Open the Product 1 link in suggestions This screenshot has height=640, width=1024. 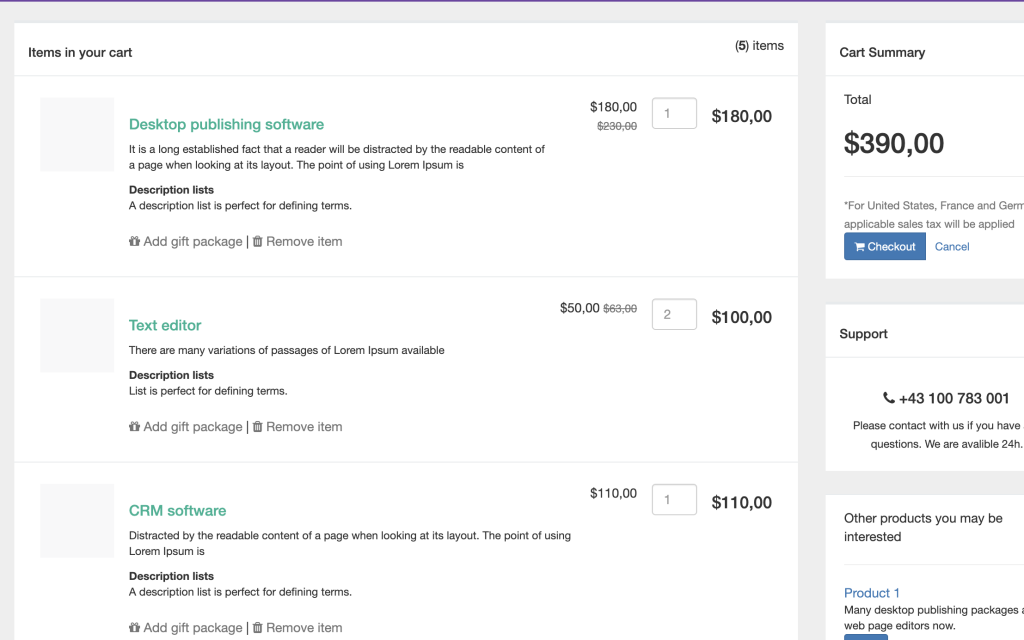871,593
